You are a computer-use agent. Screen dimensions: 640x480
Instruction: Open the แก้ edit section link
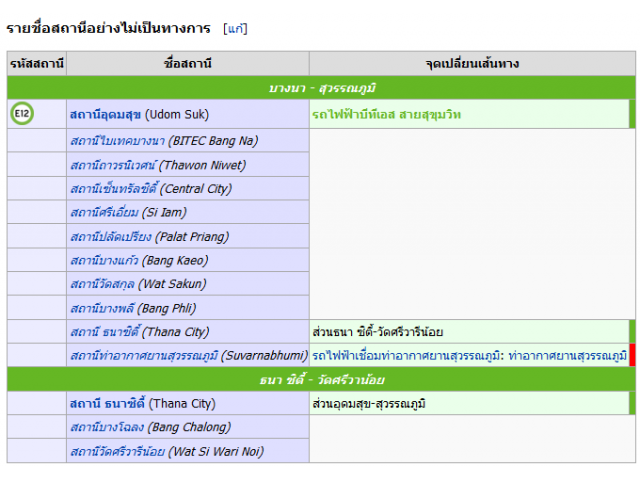236,28
